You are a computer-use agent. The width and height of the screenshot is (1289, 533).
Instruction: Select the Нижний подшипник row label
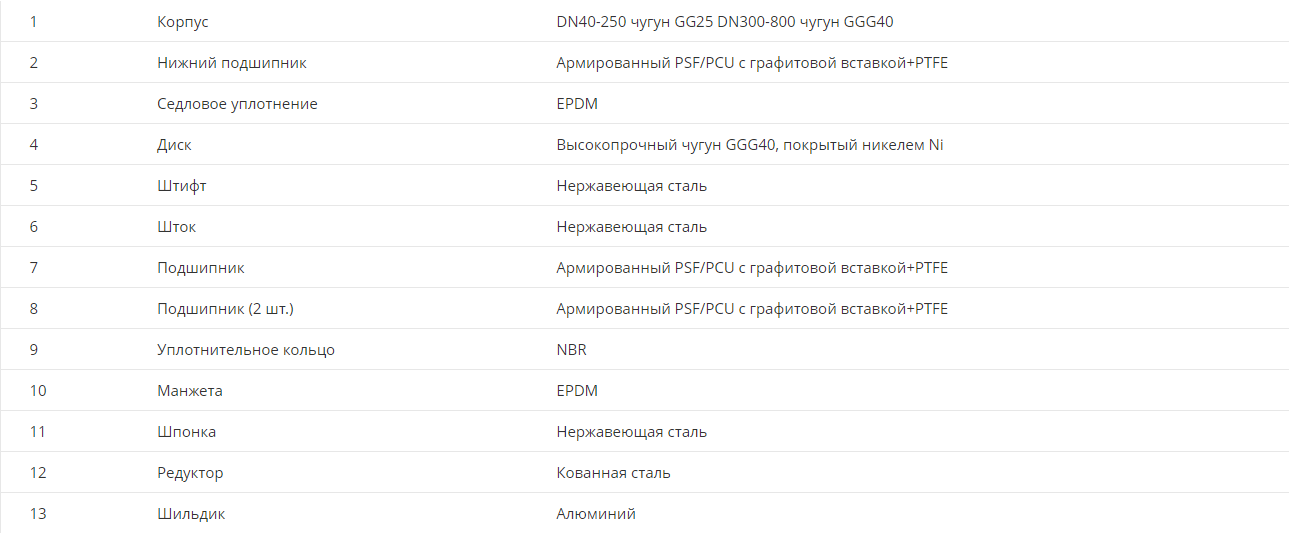tap(232, 63)
